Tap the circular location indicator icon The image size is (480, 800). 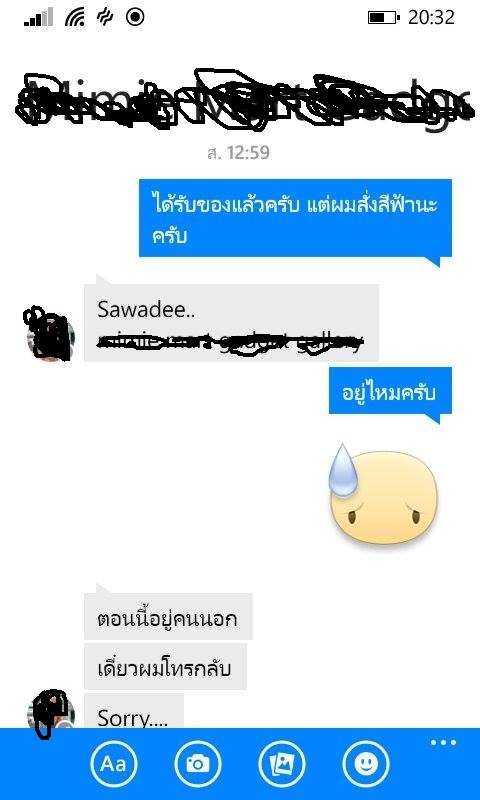point(135,17)
